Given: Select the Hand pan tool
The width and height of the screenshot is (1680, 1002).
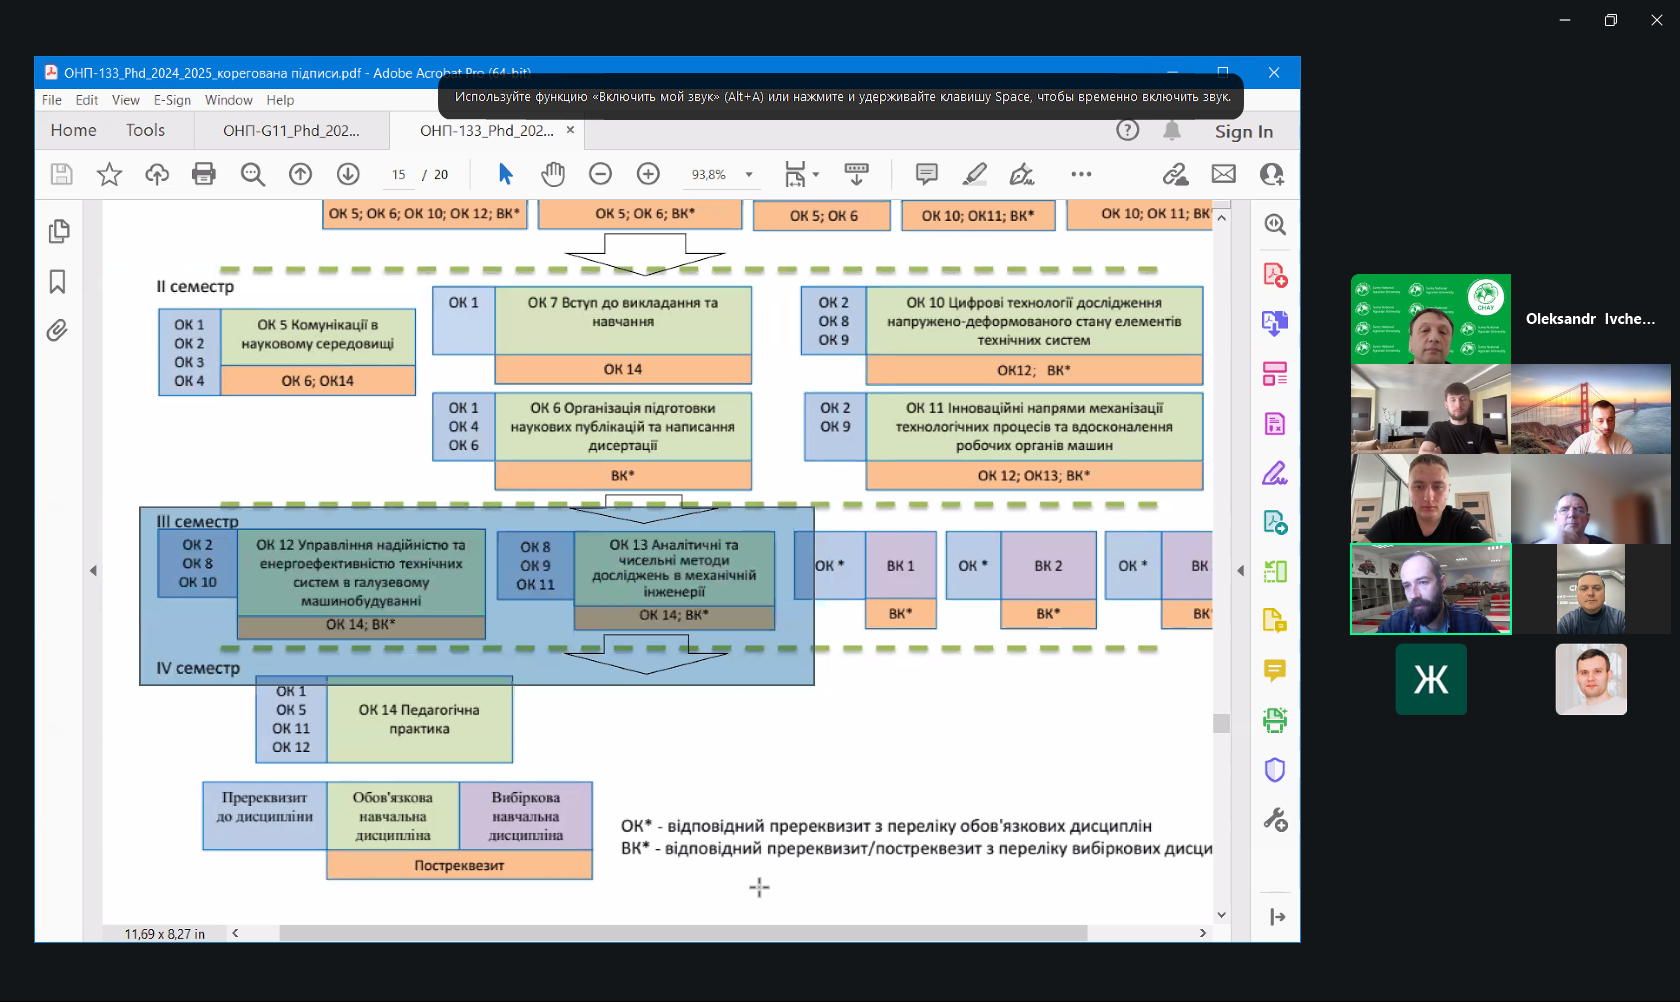Looking at the screenshot, I should click(x=553, y=174).
